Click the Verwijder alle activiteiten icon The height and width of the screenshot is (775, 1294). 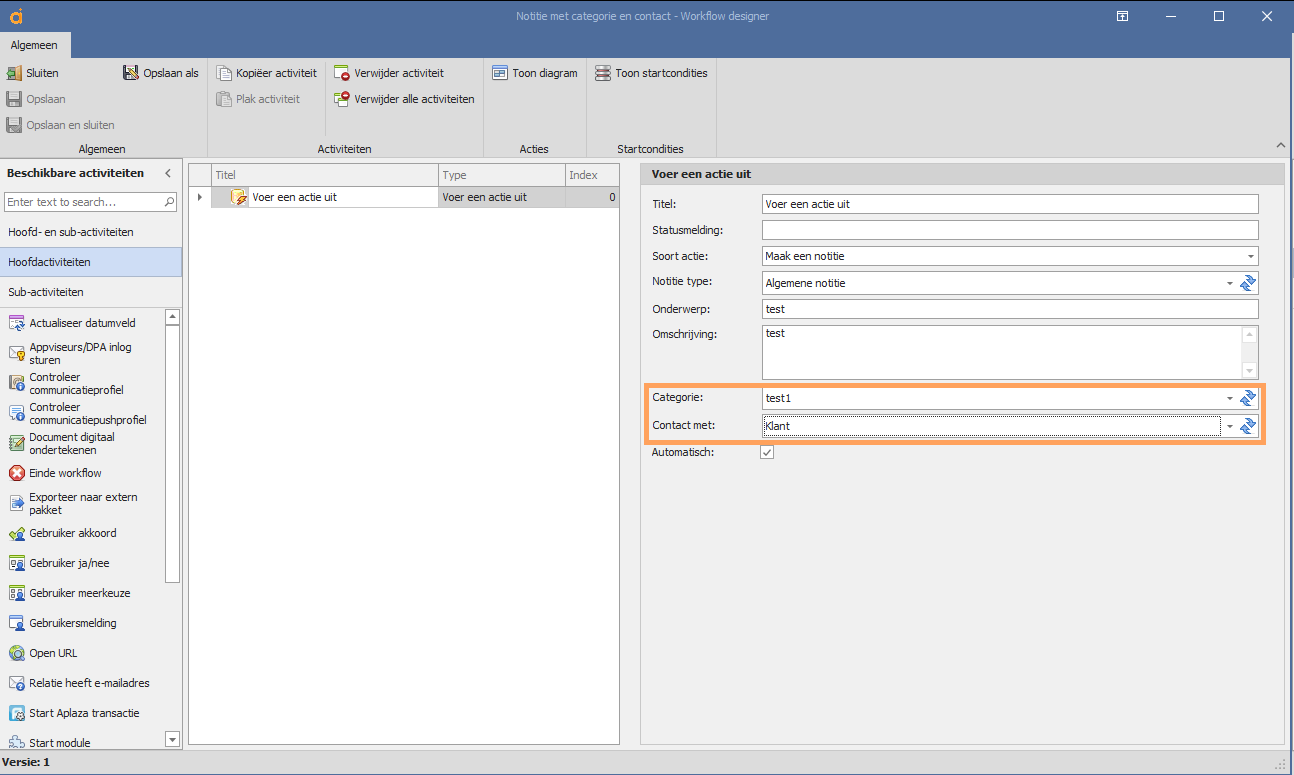pyautogui.click(x=342, y=99)
